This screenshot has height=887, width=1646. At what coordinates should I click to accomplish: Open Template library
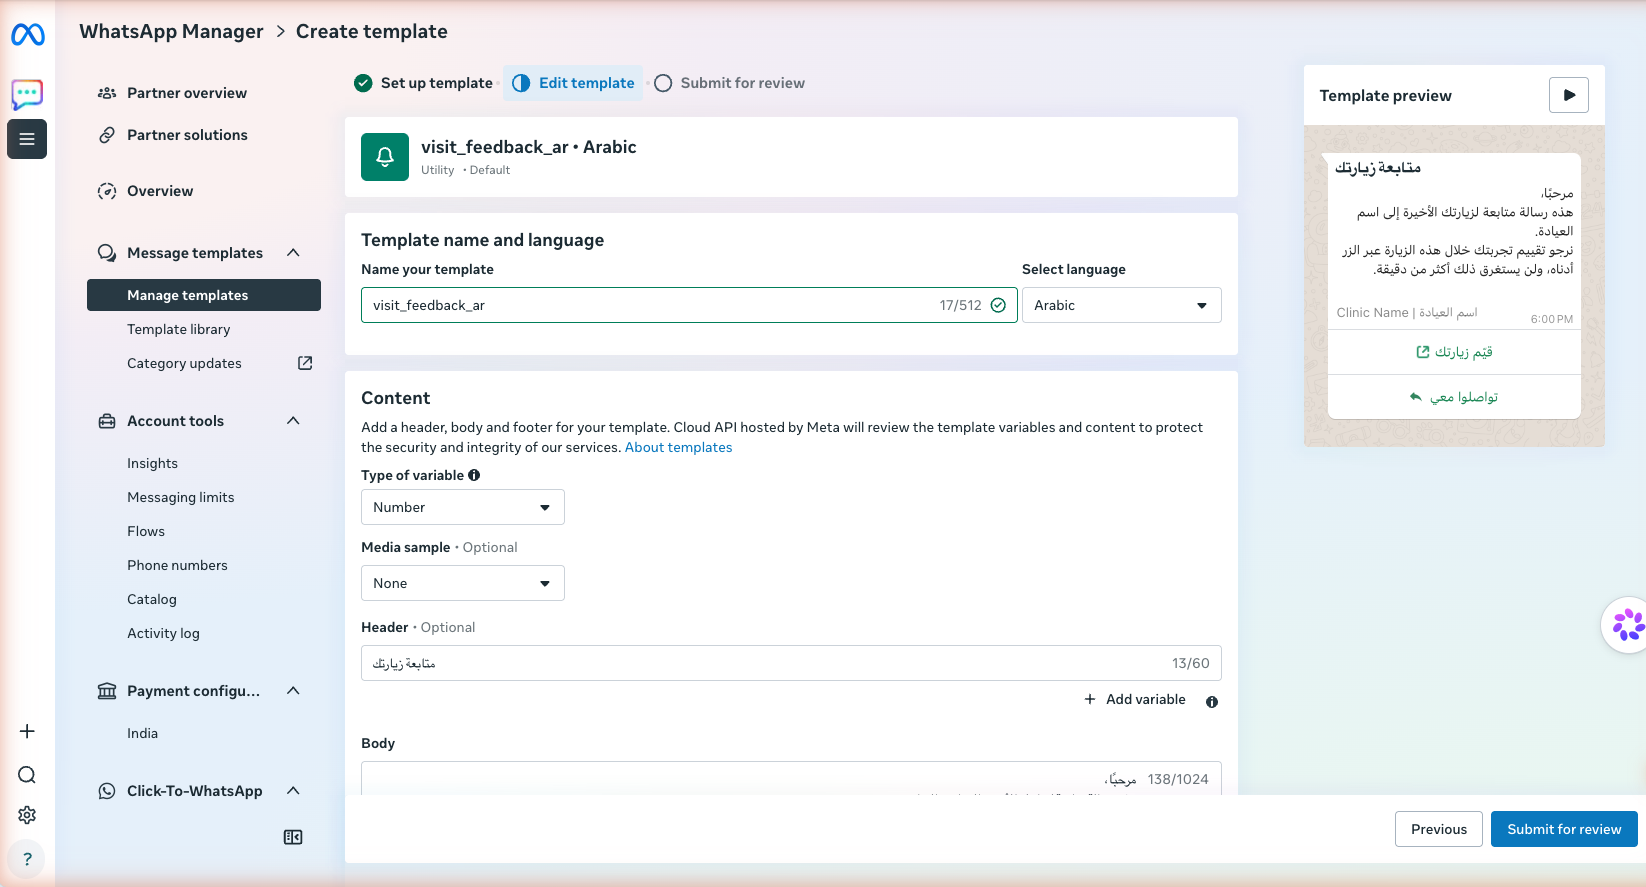click(178, 329)
